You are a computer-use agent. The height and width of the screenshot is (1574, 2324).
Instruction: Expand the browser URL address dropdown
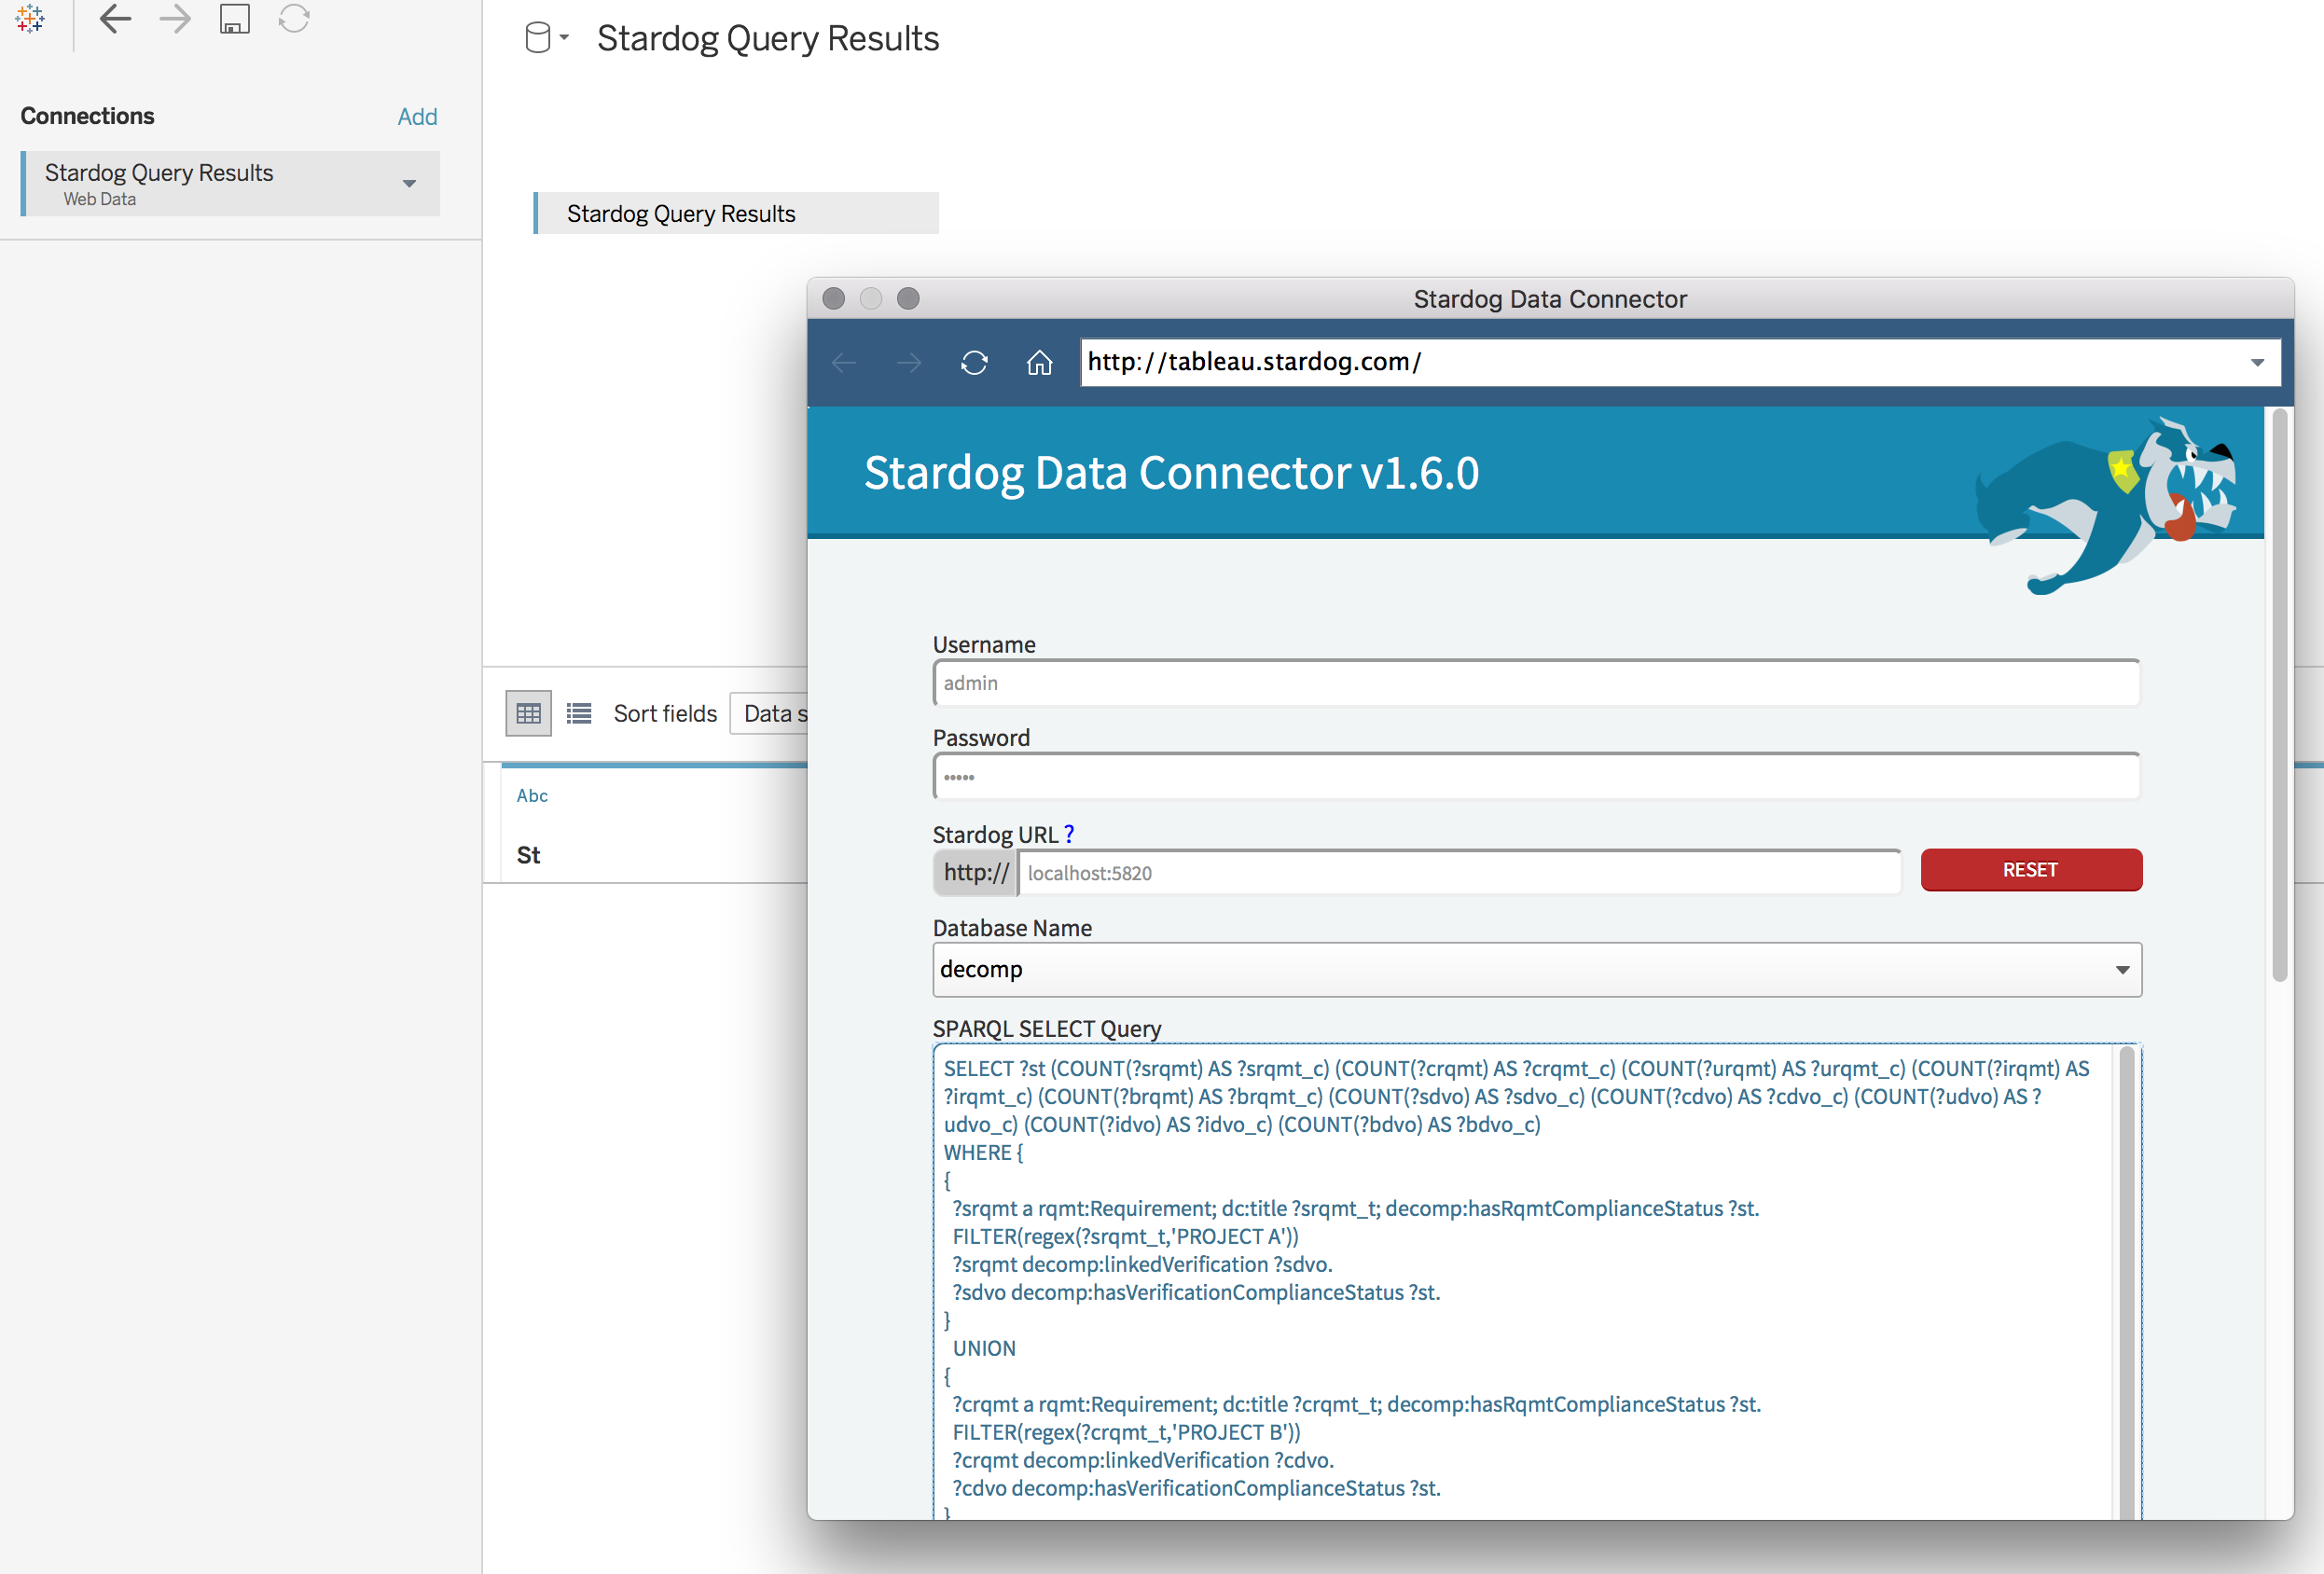pos(2257,362)
